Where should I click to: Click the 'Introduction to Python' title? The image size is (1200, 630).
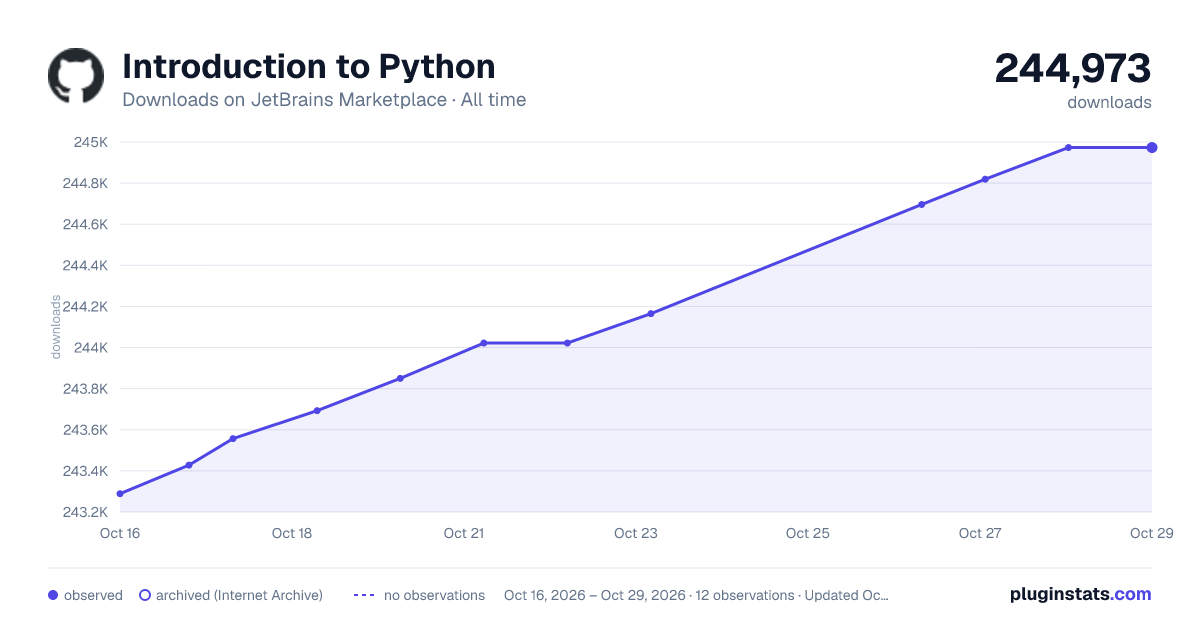pos(308,66)
